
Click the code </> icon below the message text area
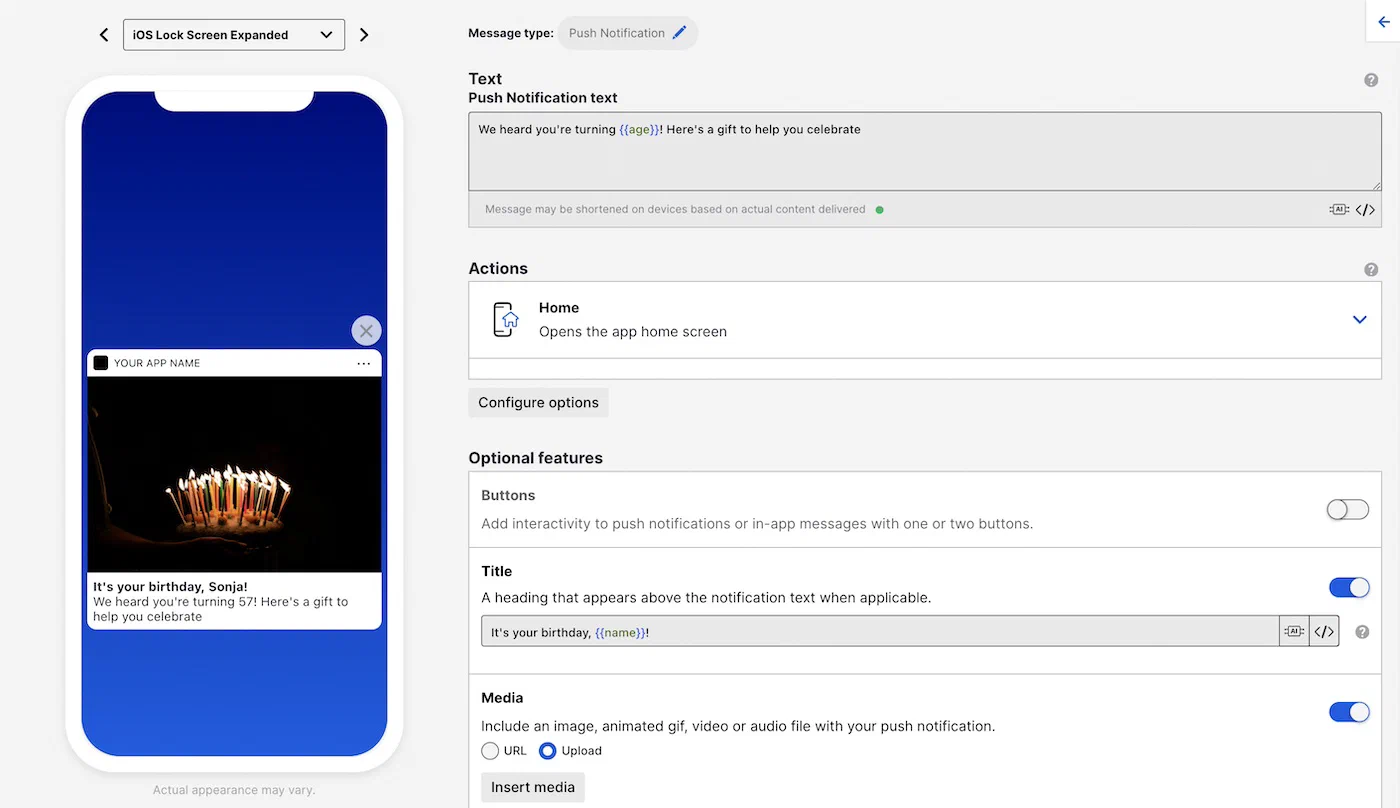[1366, 209]
